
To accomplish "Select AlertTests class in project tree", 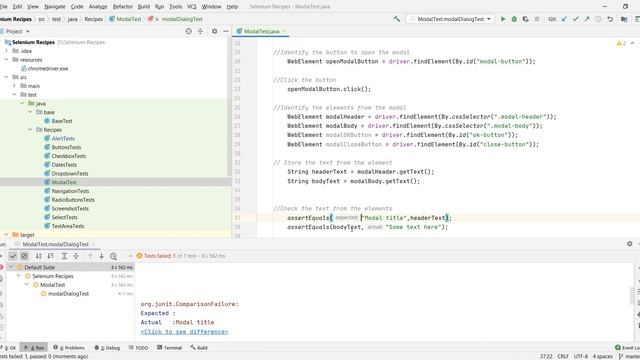I will tap(63, 138).
